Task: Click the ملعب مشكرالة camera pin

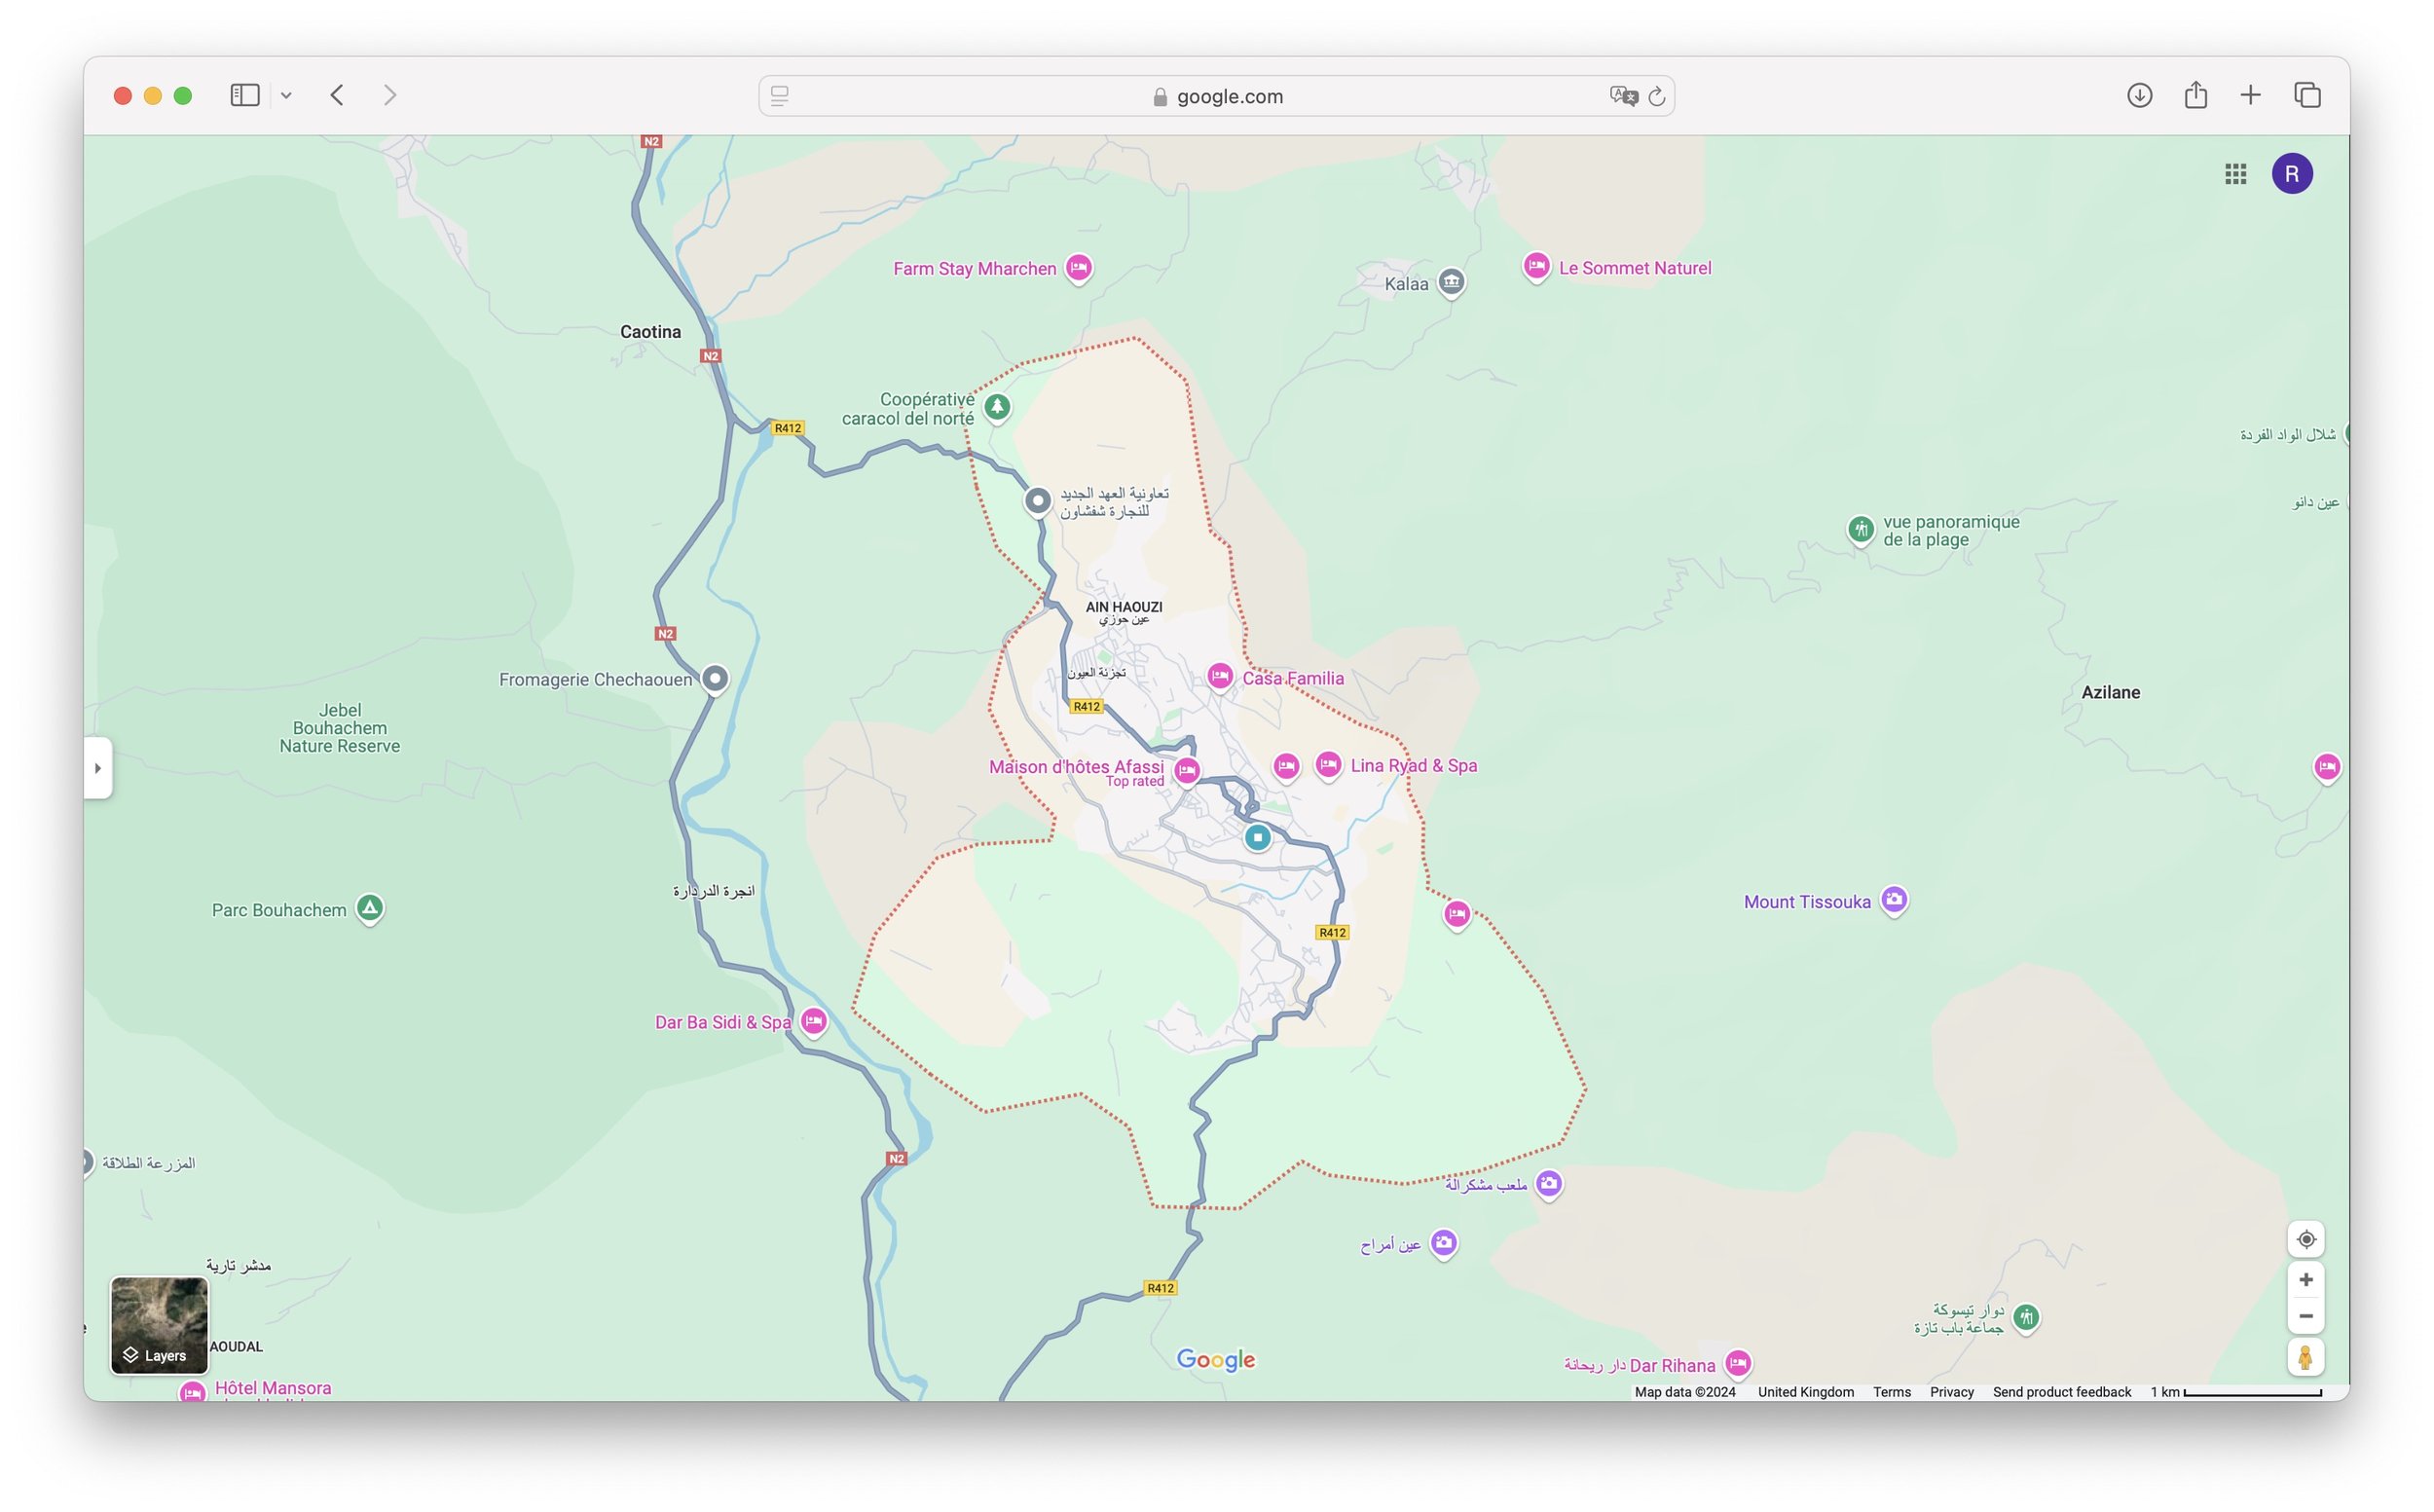Action: pyautogui.click(x=1548, y=1185)
